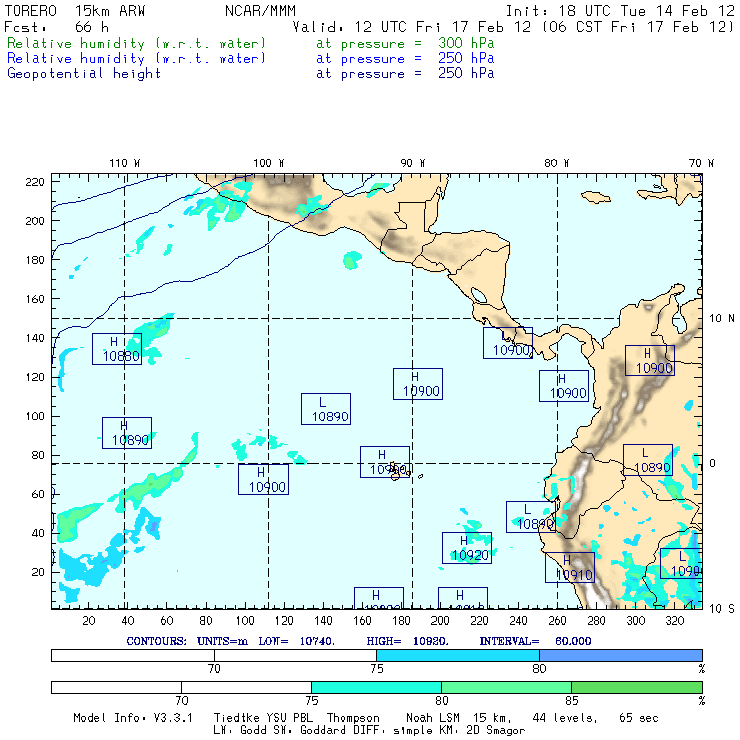
Task: Click the 'H 10910' label box
Action: (570, 567)
